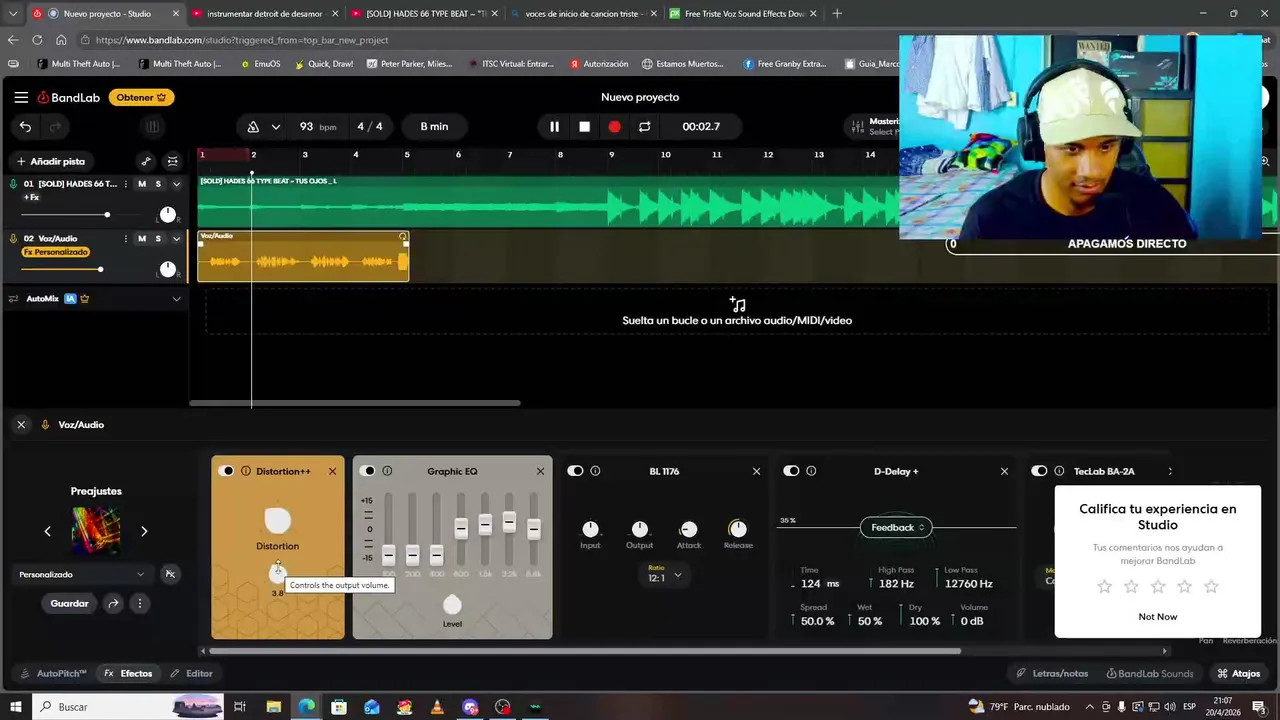The height and width of the screenshot is (720, 1280).
Task: Toggle the metronome icon
Action: tap(253, 127)
